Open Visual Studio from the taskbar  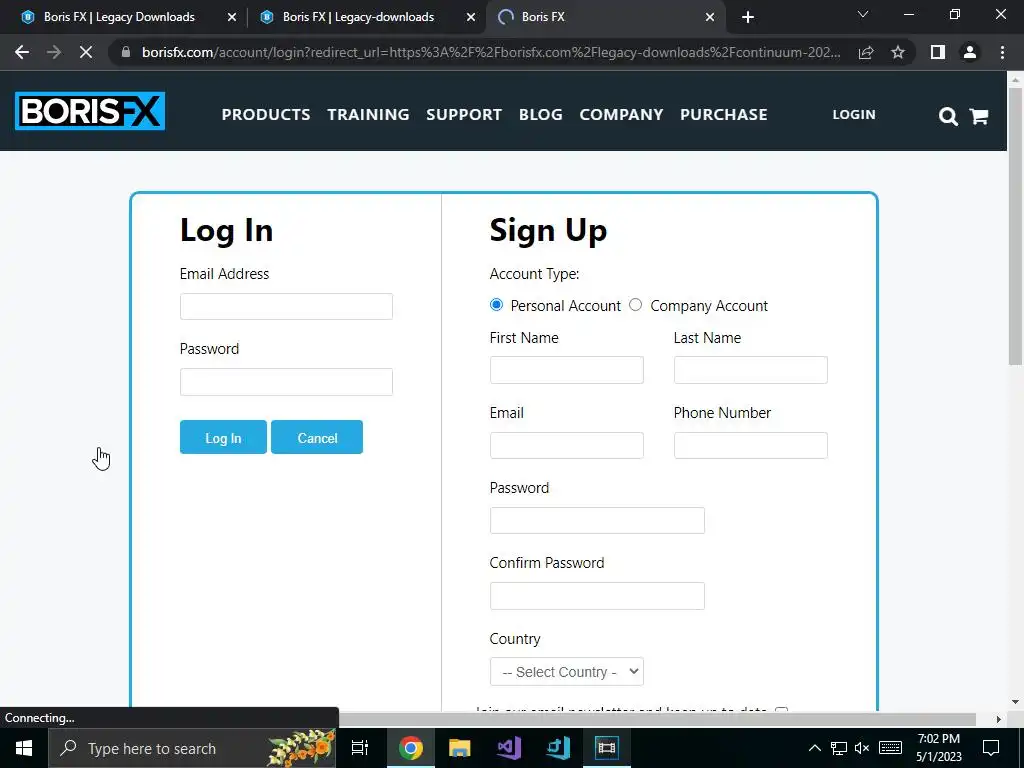(x=509, y=748)
